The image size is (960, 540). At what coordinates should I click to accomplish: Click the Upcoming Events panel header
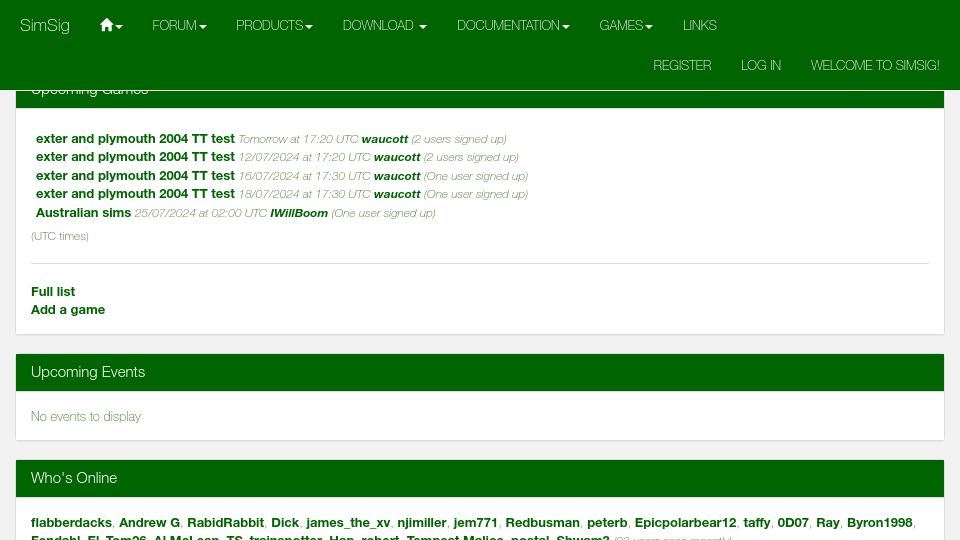click(480, 372)
